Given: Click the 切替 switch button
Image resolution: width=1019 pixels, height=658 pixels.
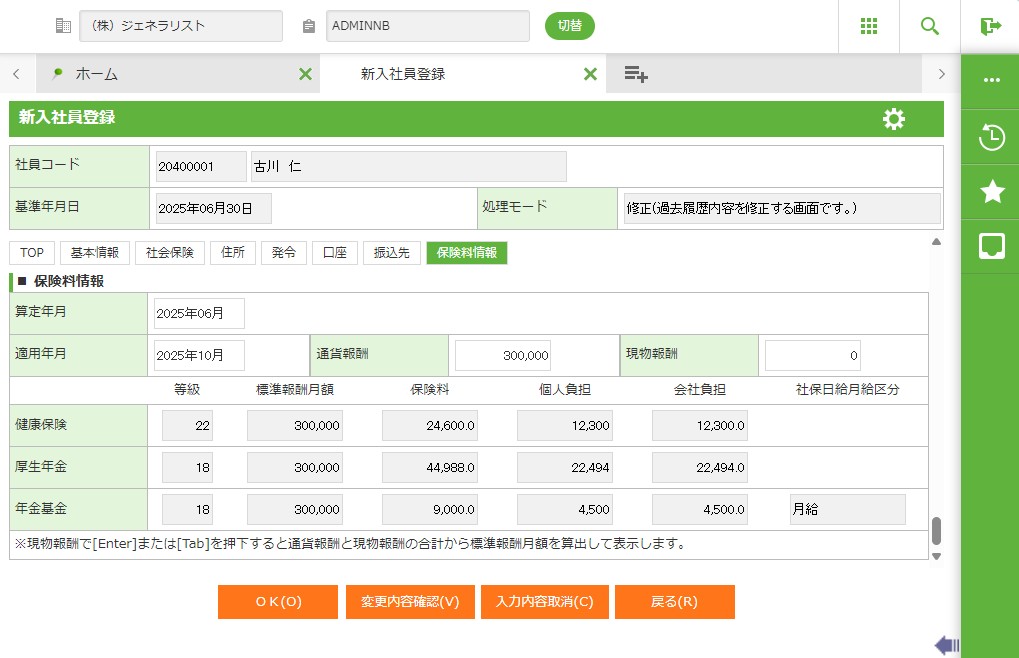Looking at the screenshot, I should click(x=569, y=26).
